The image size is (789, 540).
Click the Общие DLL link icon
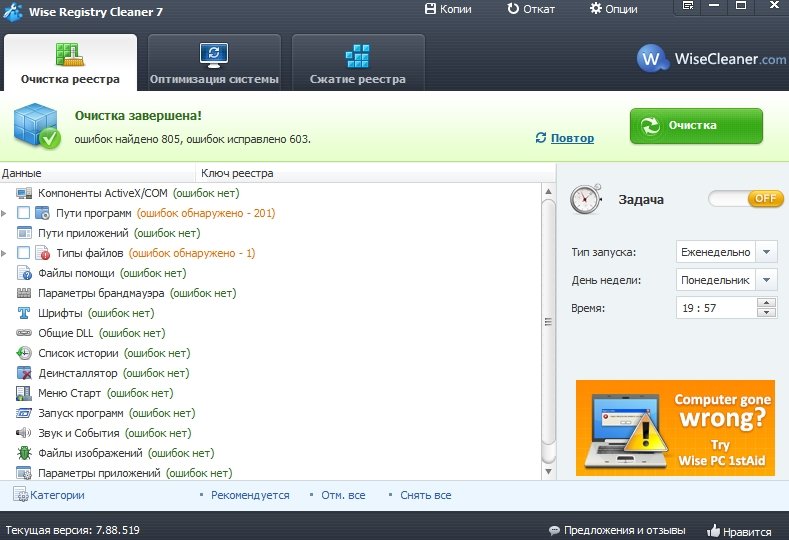tap(24, 333)
